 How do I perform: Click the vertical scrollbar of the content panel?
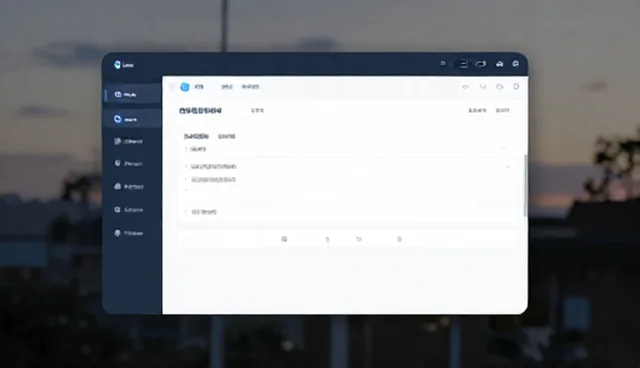tap(525, 186)
